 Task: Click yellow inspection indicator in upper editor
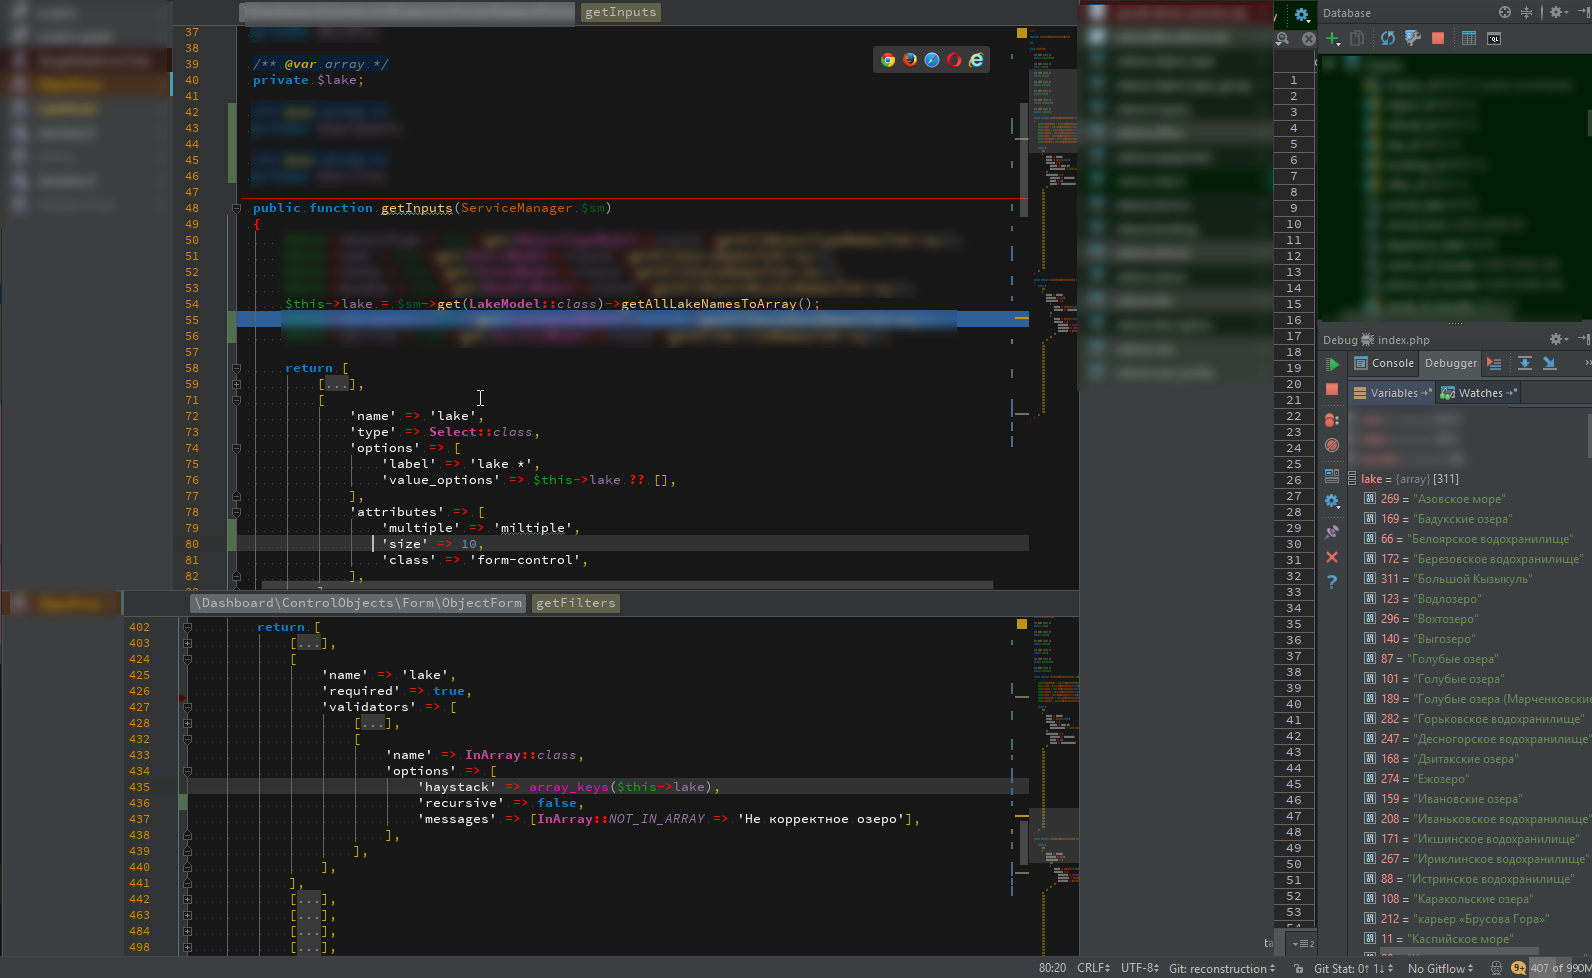1022,33
